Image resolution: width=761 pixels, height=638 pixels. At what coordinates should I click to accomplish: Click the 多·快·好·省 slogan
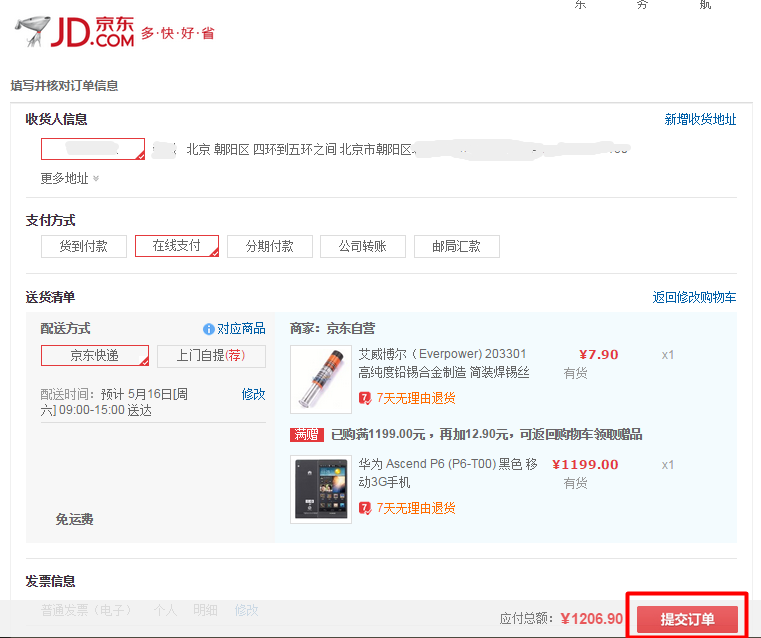[178, 33]
